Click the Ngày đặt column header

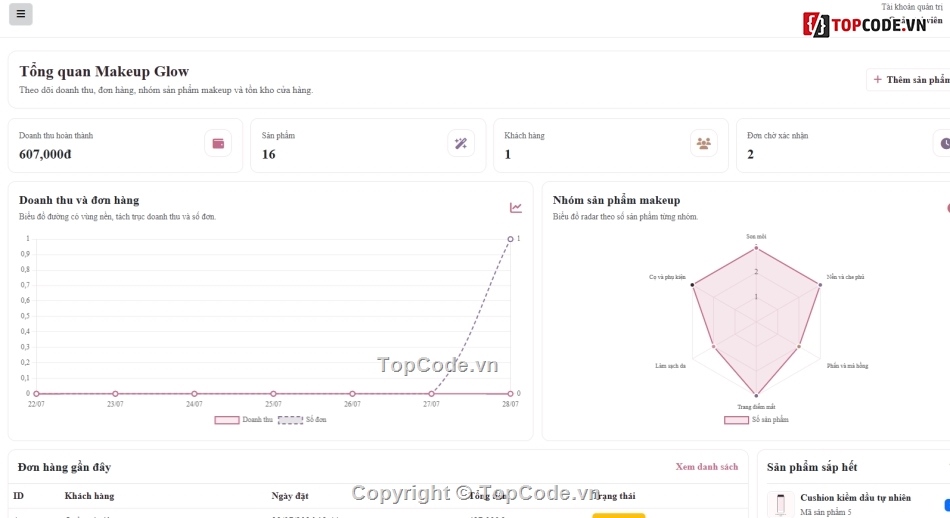point(290,496)
